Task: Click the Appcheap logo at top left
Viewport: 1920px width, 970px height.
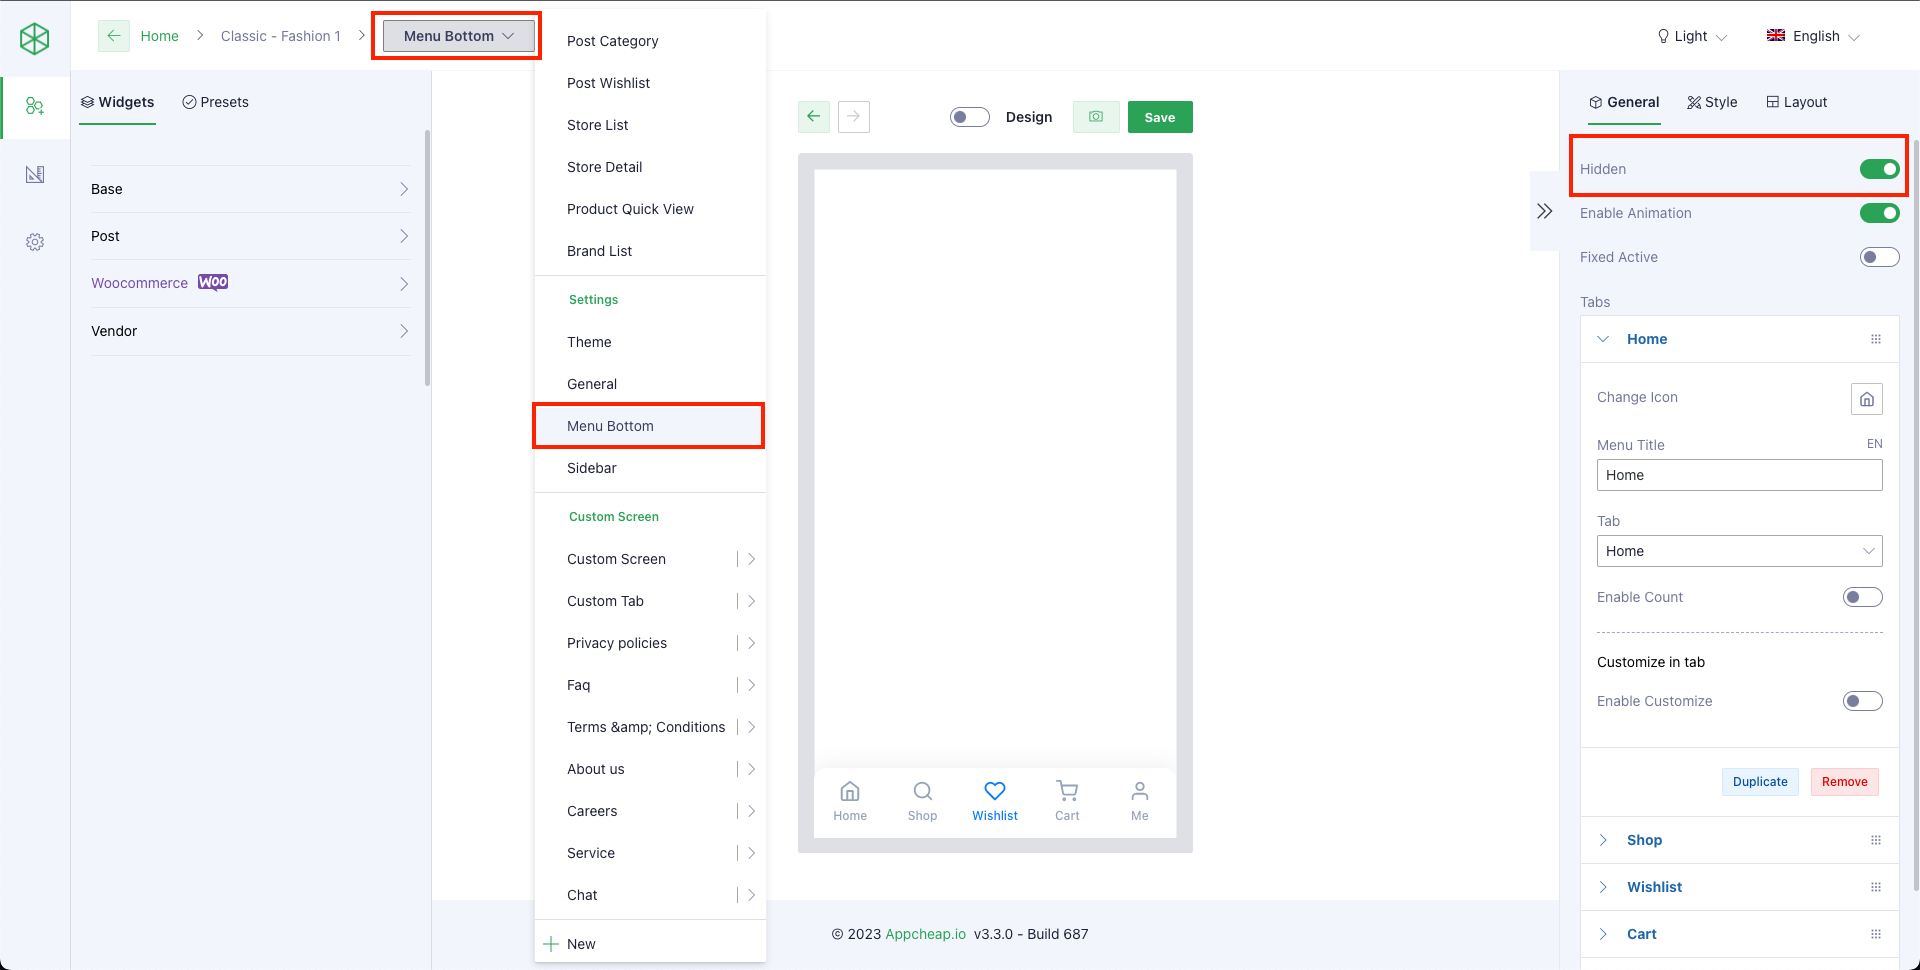Action: [35, 38]
